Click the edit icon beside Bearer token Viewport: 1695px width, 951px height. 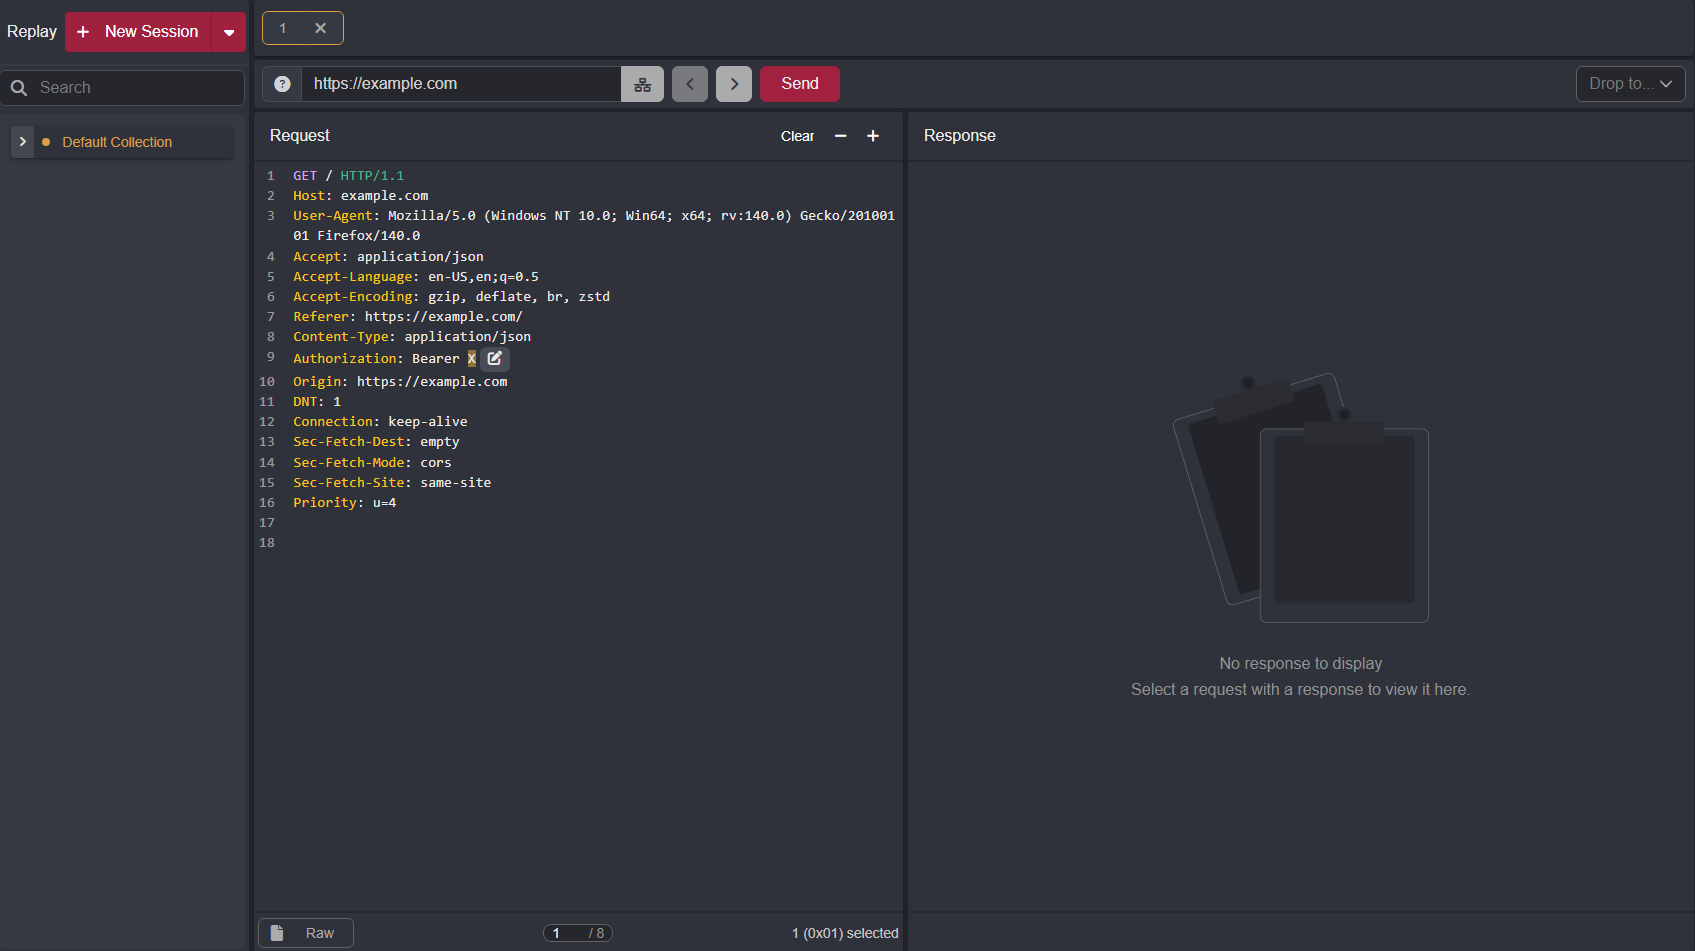click(495, 358)
